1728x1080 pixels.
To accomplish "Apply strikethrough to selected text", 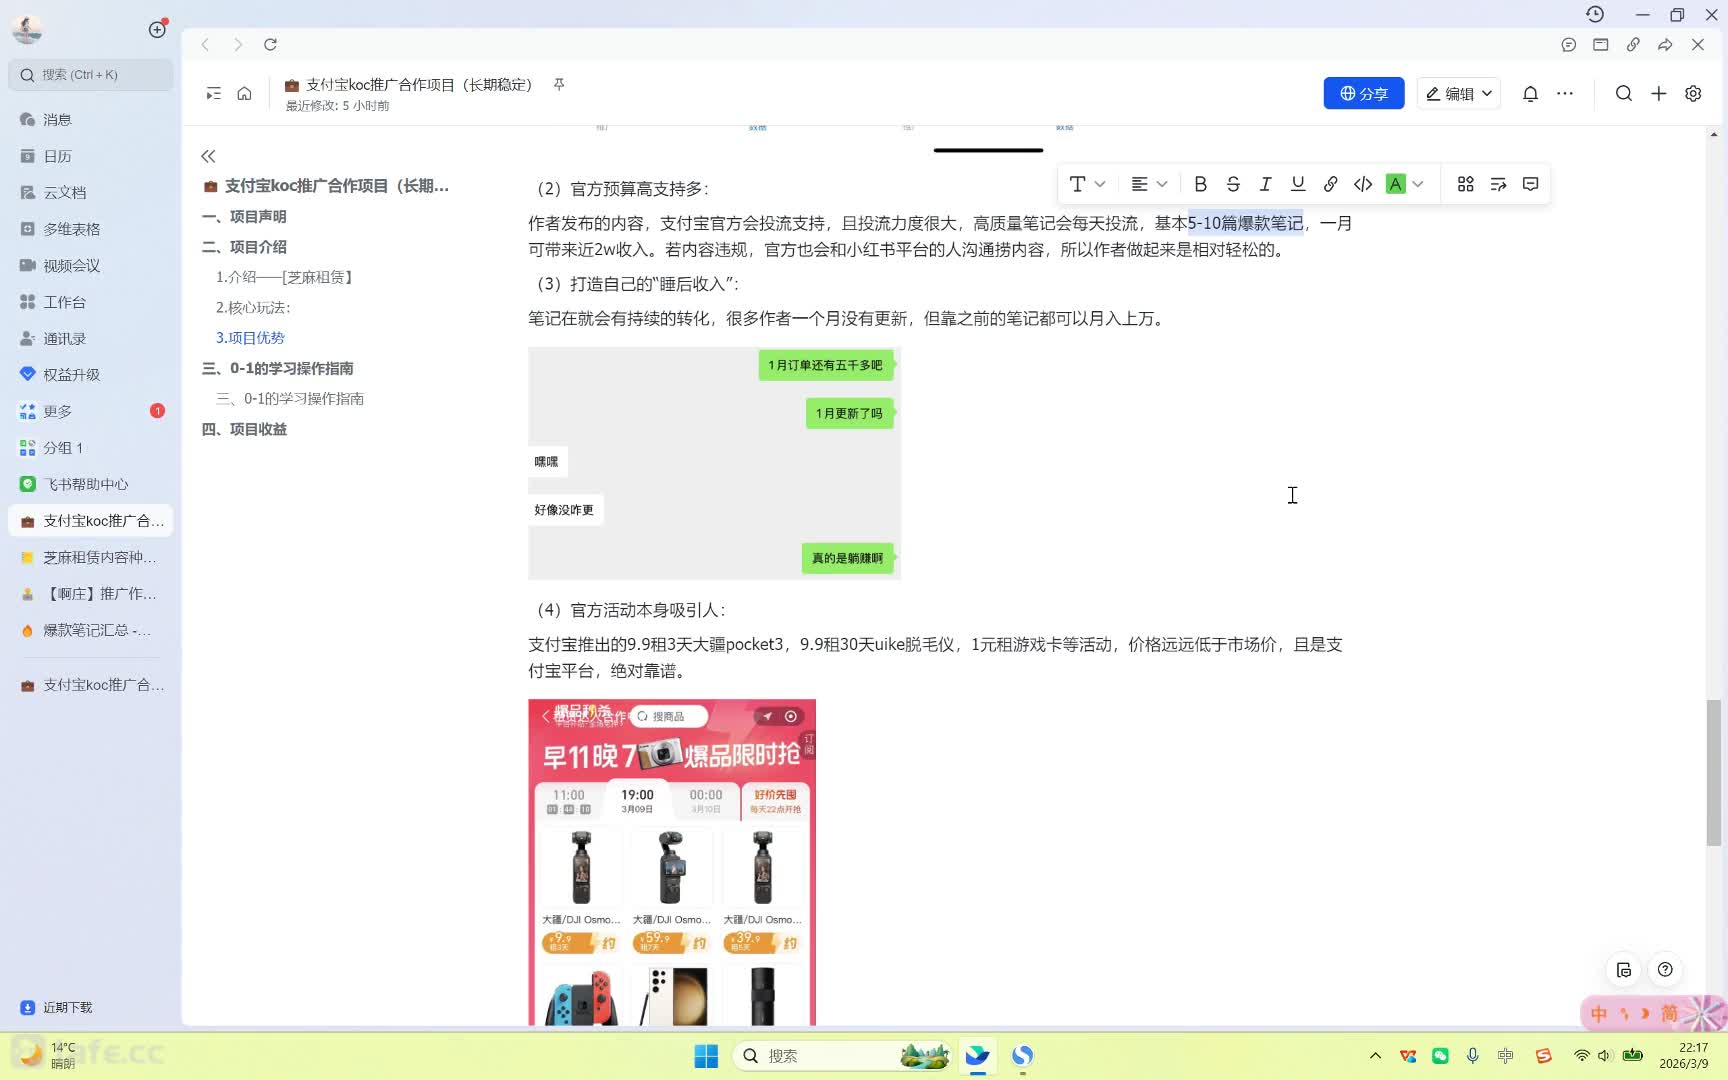I will pyautogui.click(x=1233, y=184).
